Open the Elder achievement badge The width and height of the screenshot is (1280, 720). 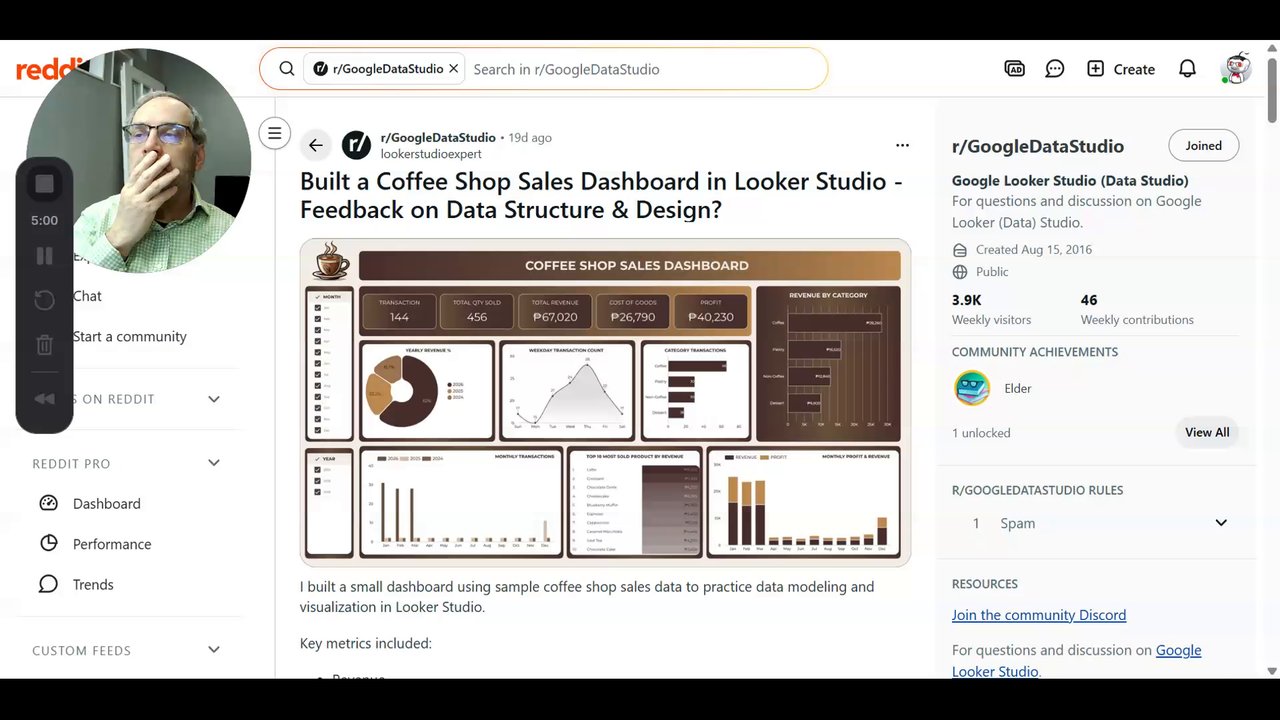pos(972,388)
